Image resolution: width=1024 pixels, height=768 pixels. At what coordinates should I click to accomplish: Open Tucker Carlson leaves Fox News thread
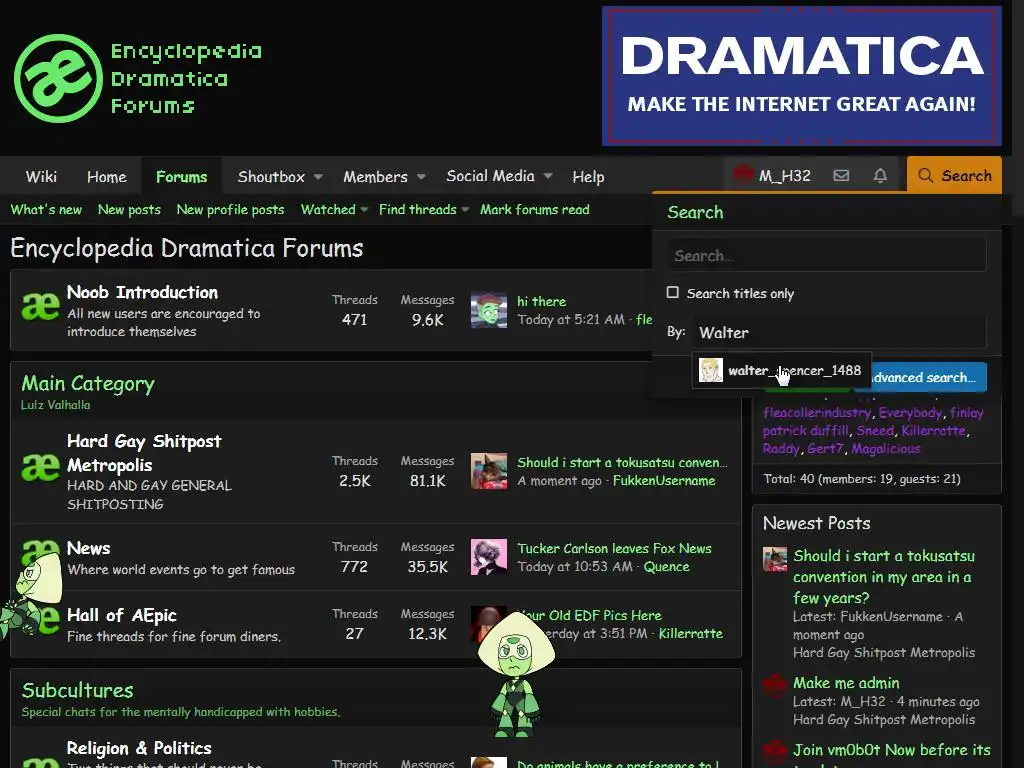(x=614, y=549)
